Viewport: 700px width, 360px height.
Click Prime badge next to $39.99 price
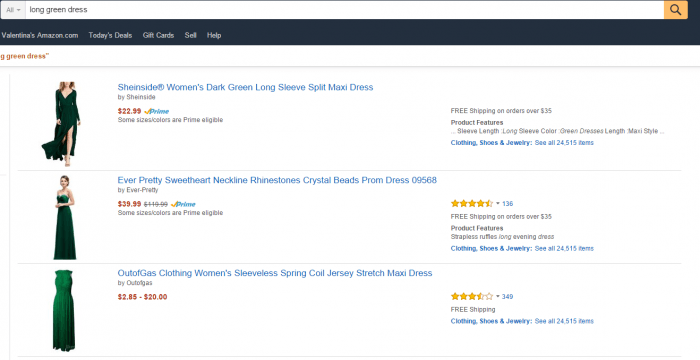(x=183, y=204)
